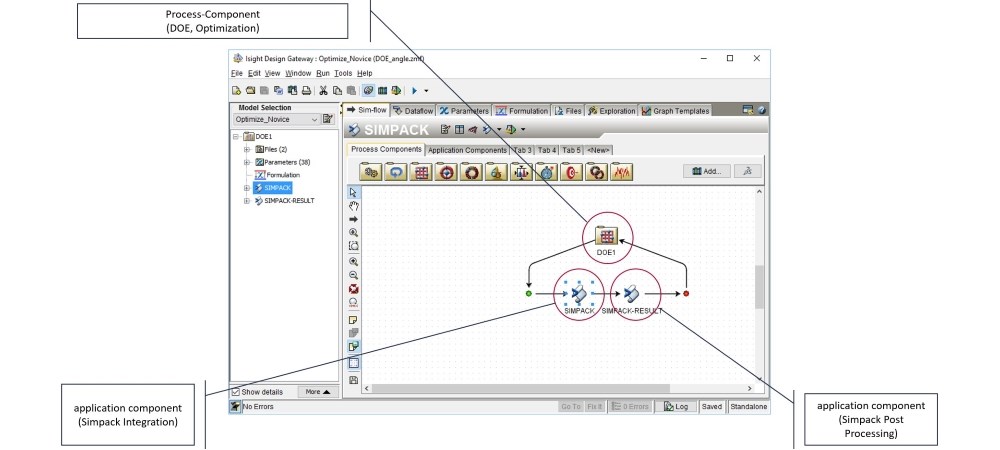Run the model with the blue play icon
The image size is (1000, 450).
415,91
